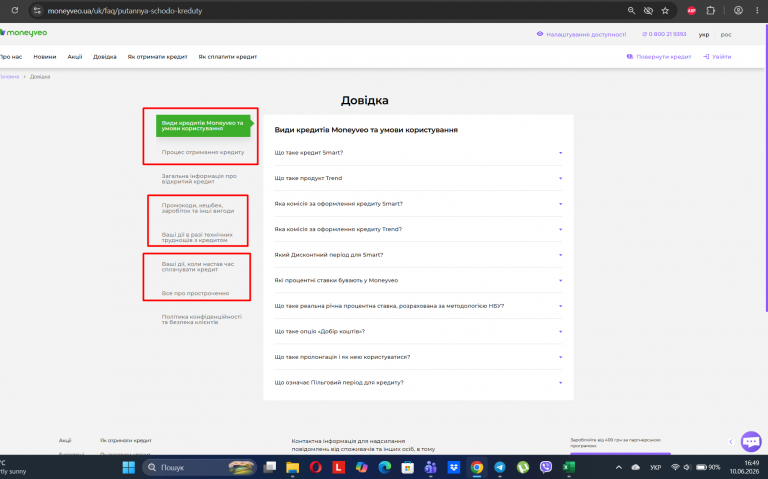This screenshot has height=479, width=768.
Task: Toggle tracking protection eye icon in address bar
Action: coord(648,10)
